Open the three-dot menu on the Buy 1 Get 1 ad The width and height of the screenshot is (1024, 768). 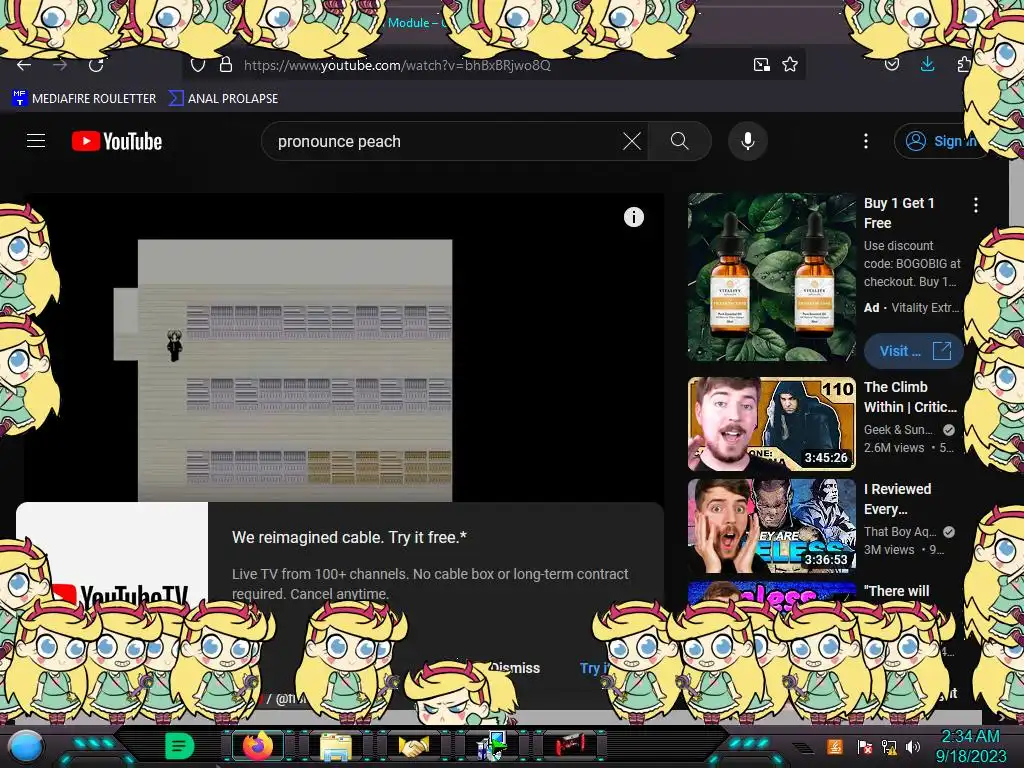click(x=976, y=205)
